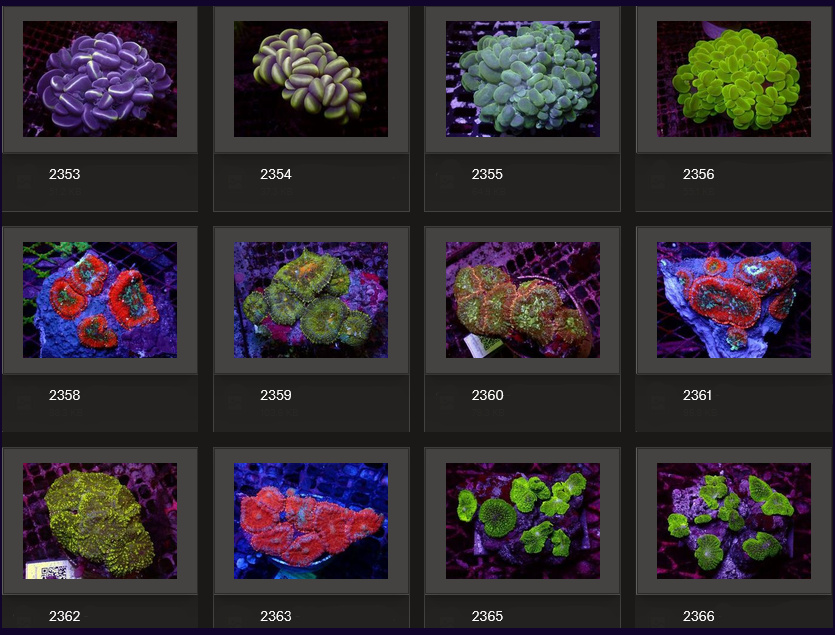Click the file name label 2363
835x635 pixels.
276,616
